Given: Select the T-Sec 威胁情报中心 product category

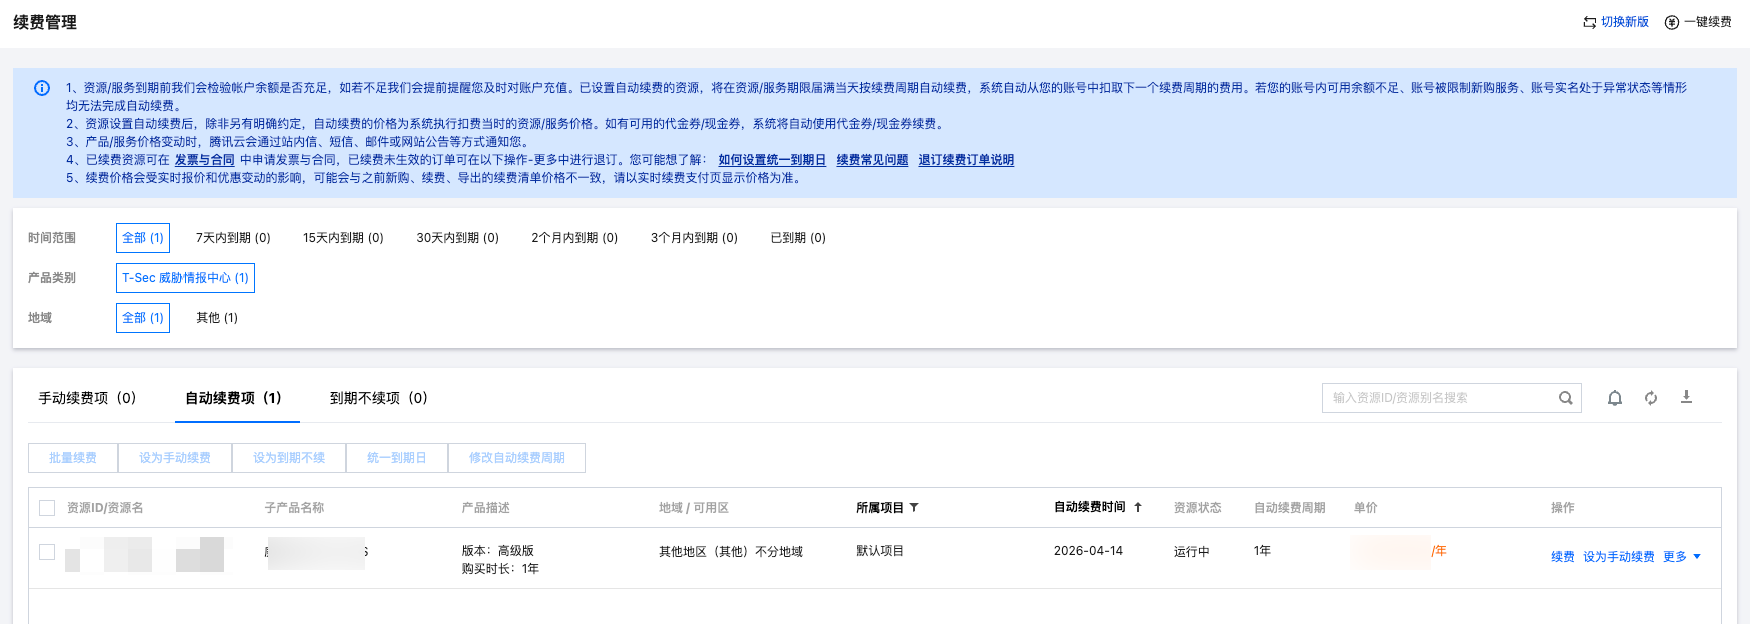Looking at the screenshot, I should tap(185, 278).
